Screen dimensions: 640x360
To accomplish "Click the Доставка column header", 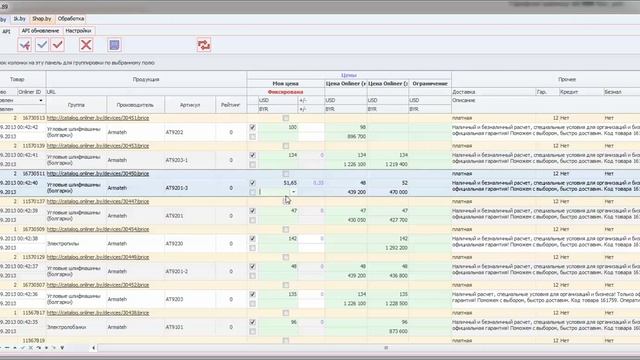I will (493, 92).
